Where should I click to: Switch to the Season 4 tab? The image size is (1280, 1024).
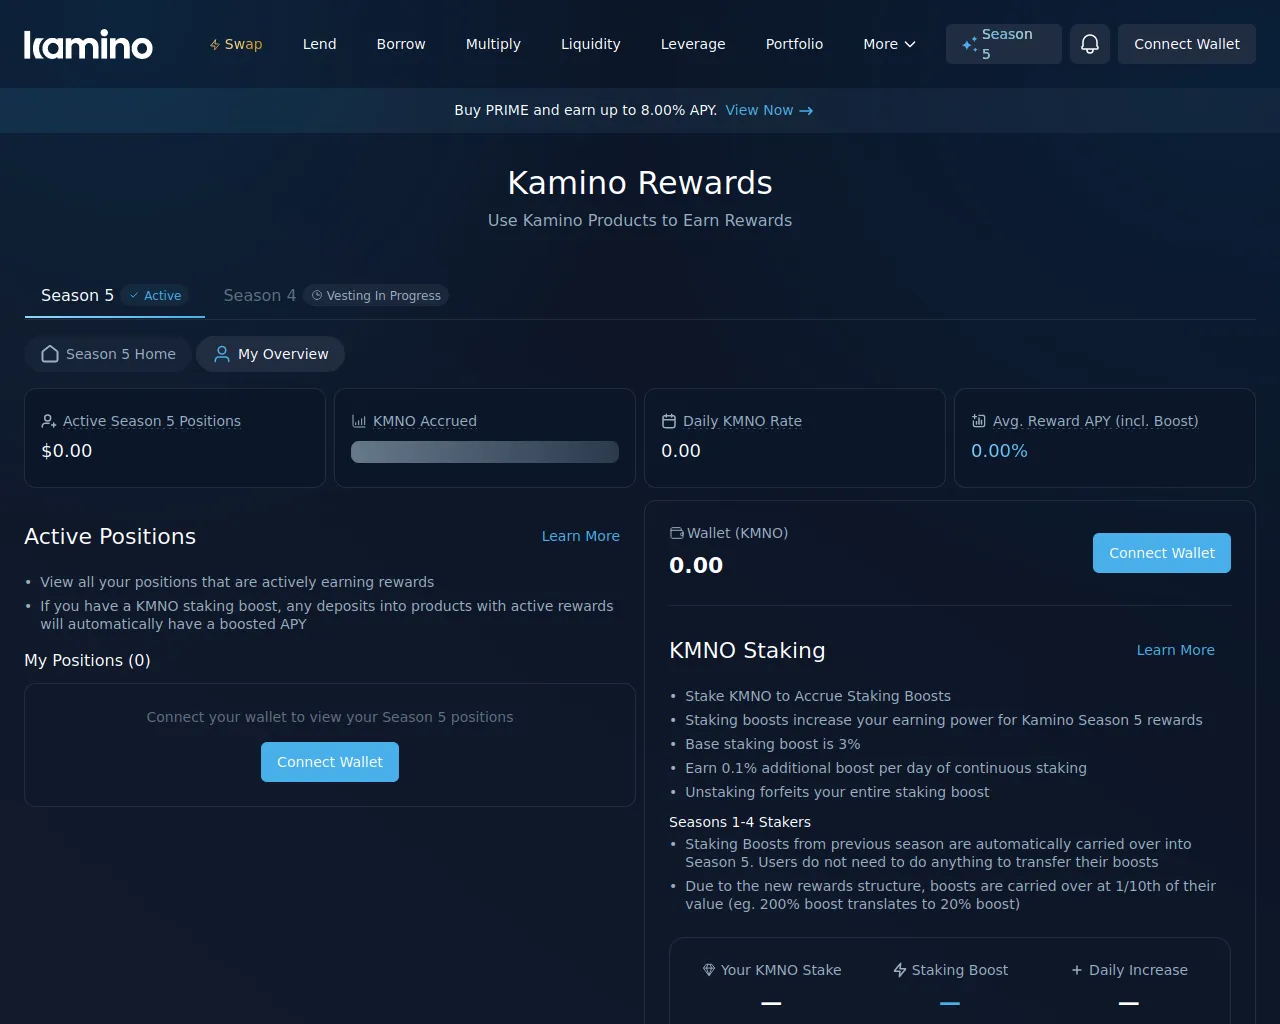336,296
